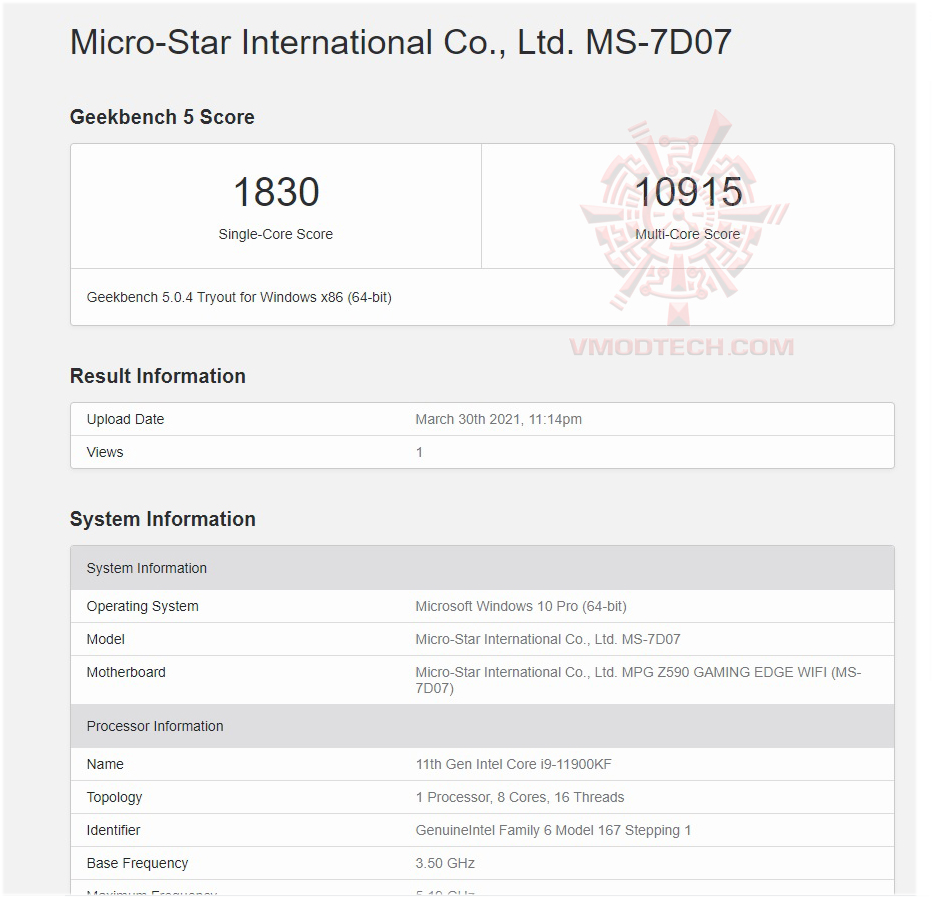Click the 'MPG Z590 GAMING EDGE WIFI' motherboard value
This screenshot has width=932, height=897.
click(x=638, y=680)
